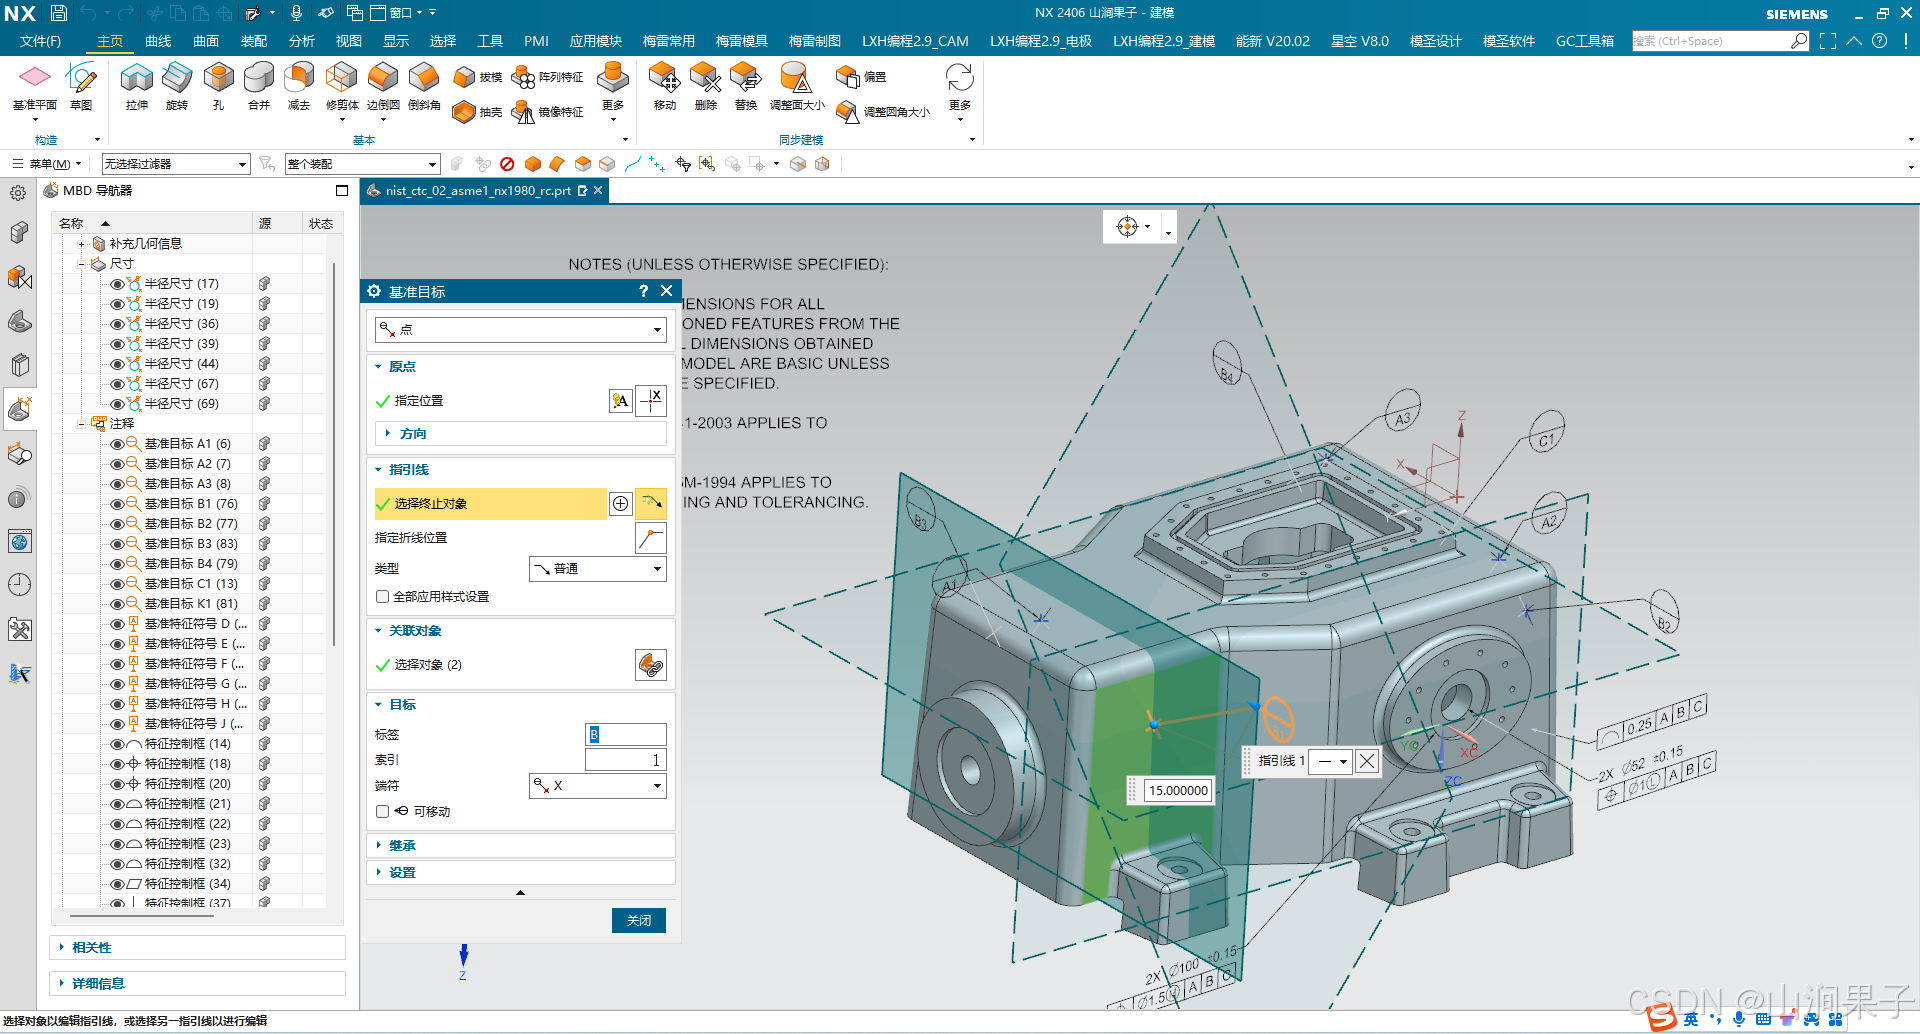Screen dimensions: 1920x1034
Task: Open the 端符 X dropdown
Action: click(x=597, y=786)
